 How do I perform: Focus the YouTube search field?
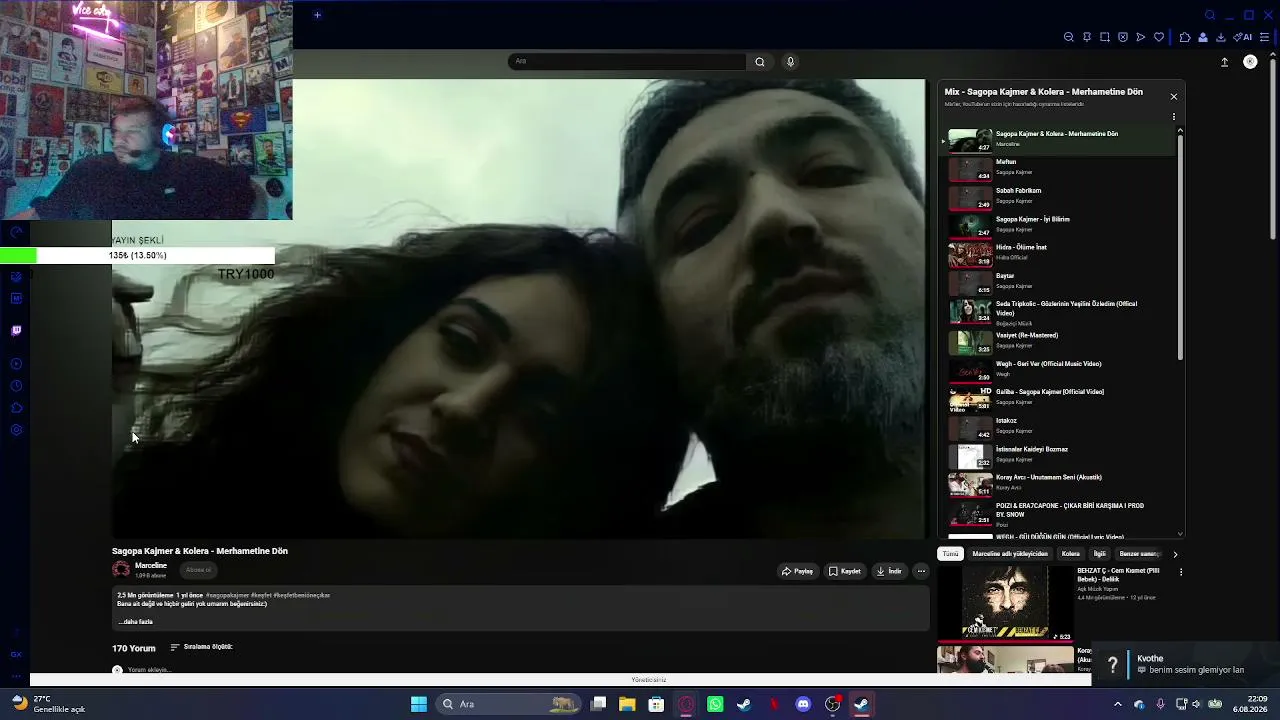tap(627, 62)
